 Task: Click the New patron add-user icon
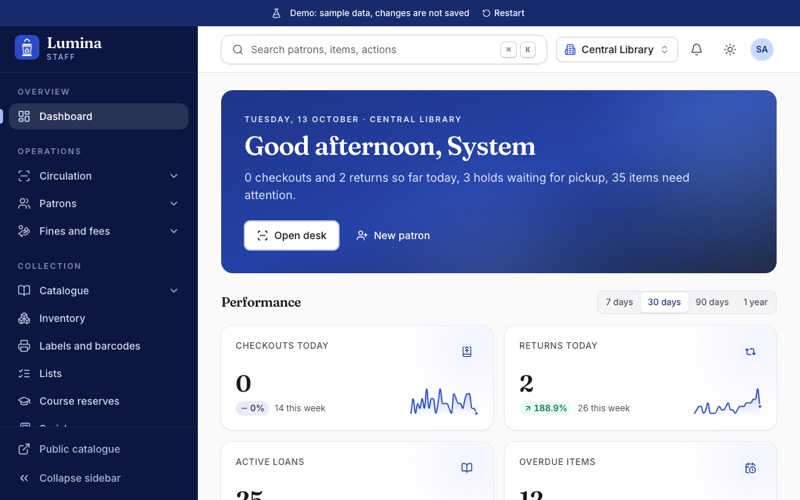tap(362, 235)
